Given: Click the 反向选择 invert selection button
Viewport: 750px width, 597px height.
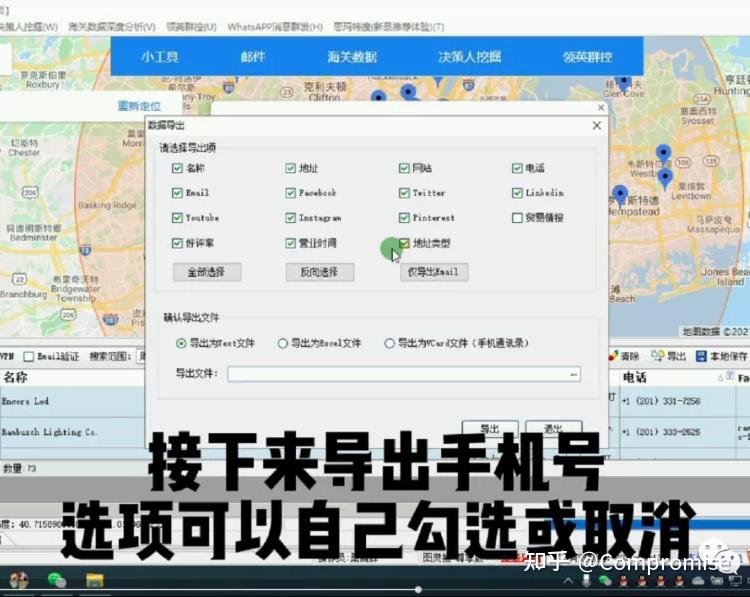Looking at the screenshot, I should (x=320, y=272).
